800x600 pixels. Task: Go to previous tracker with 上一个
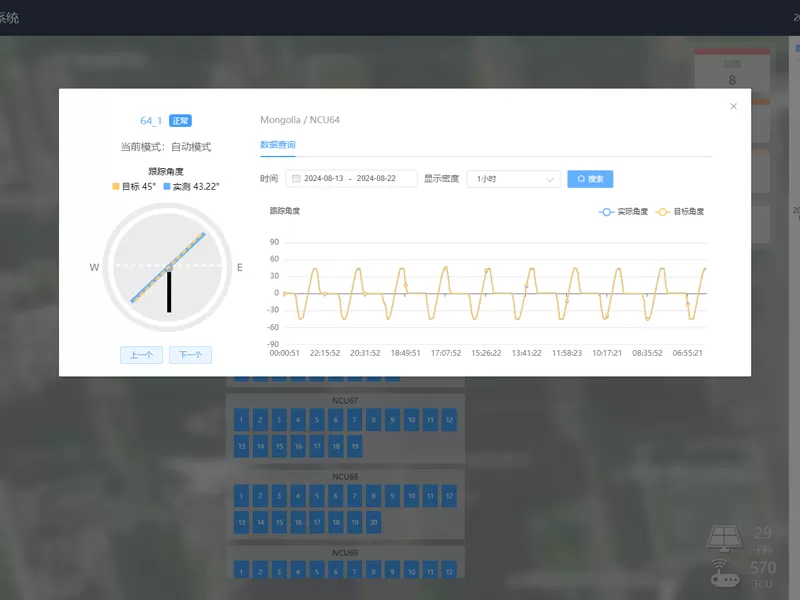point(141,355)
